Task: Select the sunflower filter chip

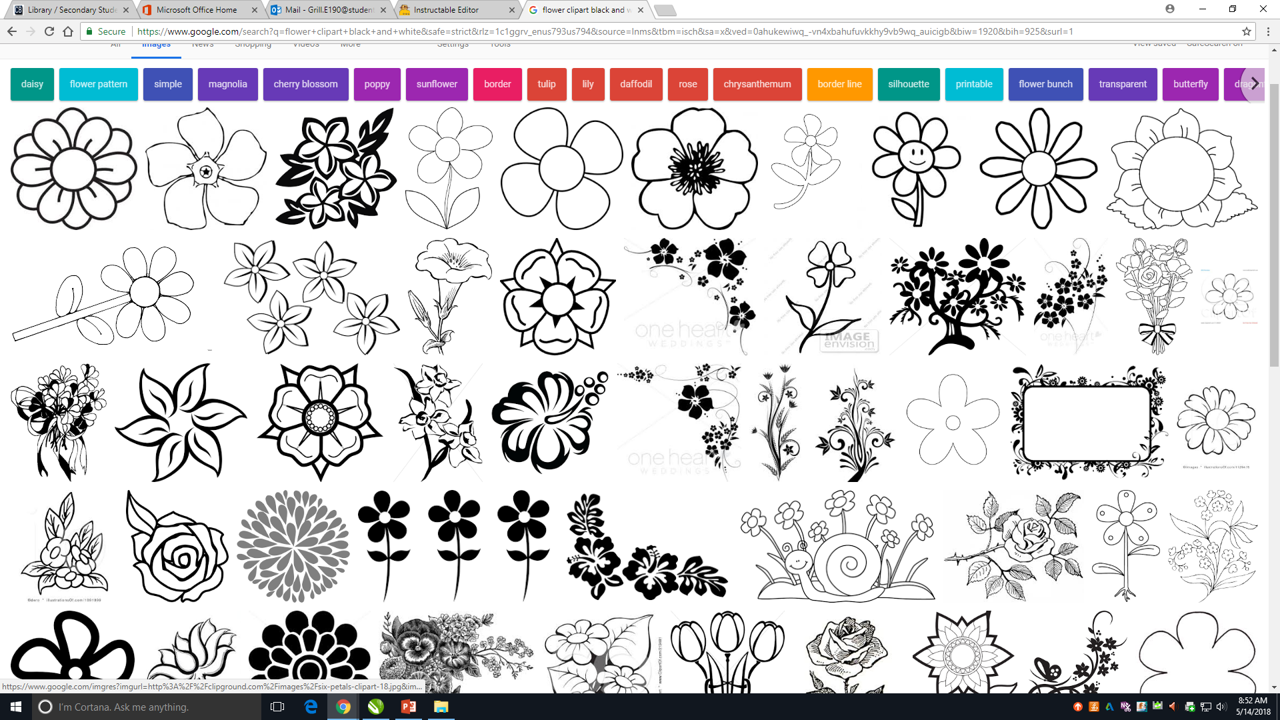Action: (437, 84)
